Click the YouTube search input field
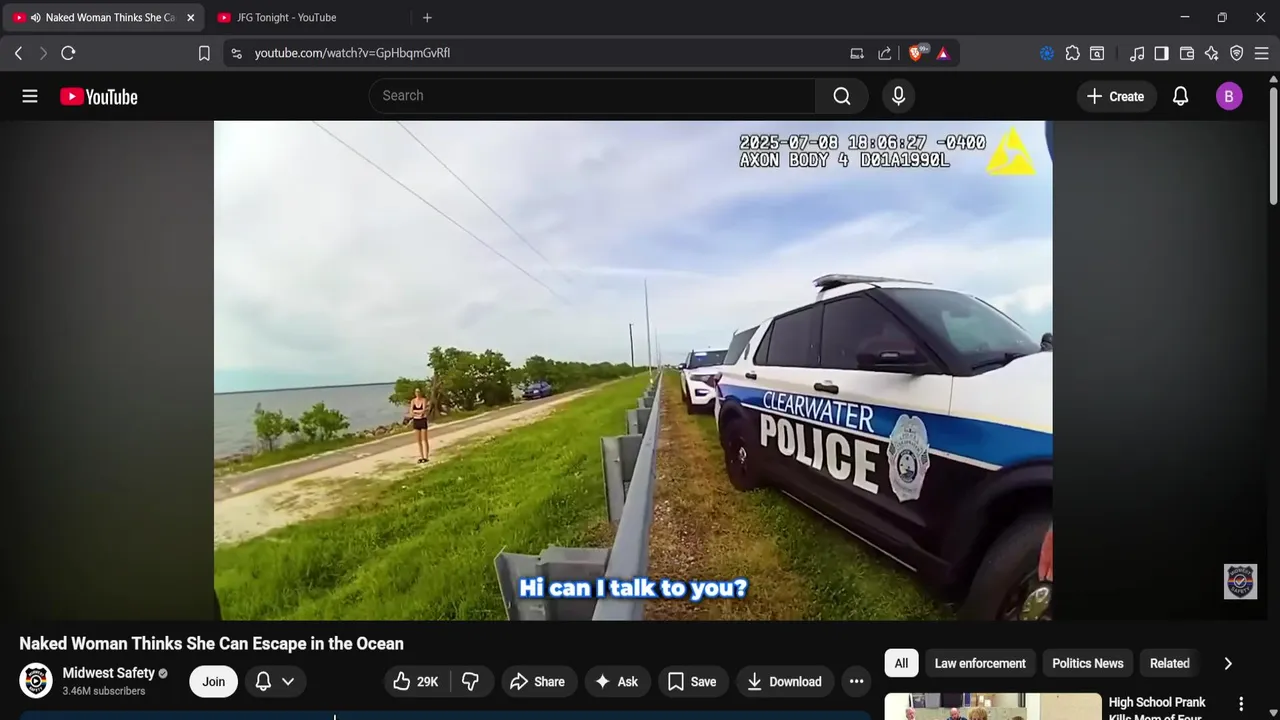The height and width of the screenshot is (720, 1280). pos(592,96)
